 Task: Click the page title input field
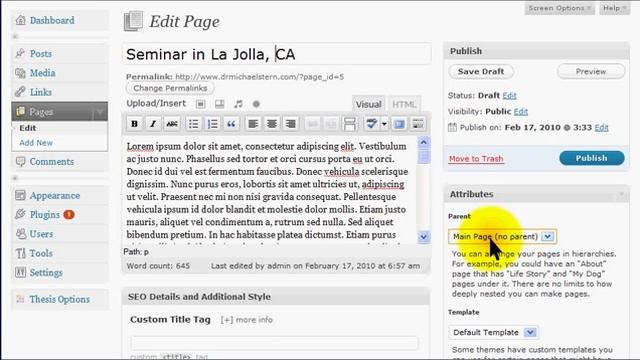click(x=277, y=54)
